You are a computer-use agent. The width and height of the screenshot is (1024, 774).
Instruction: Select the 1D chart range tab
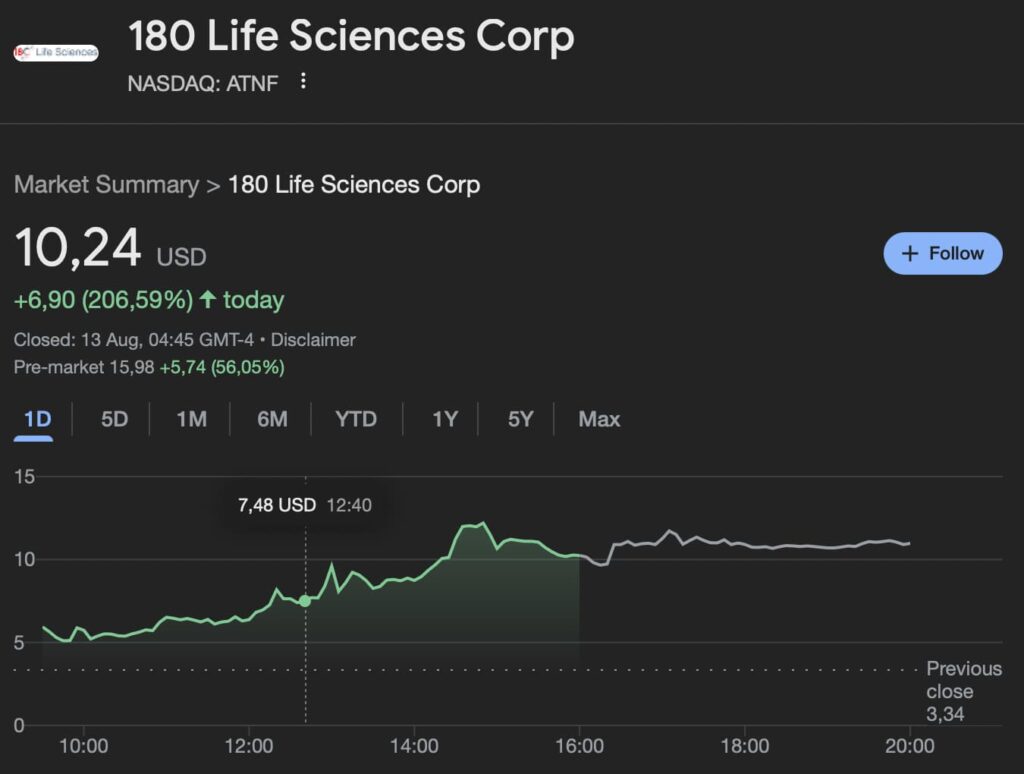pos(37,419)
